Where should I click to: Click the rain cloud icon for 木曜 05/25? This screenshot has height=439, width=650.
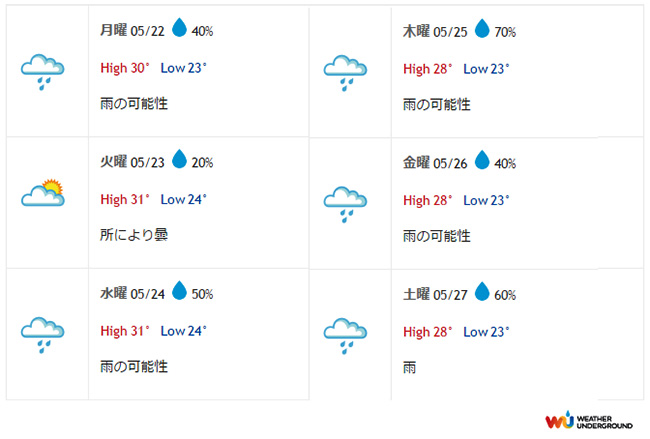point(345,73)
